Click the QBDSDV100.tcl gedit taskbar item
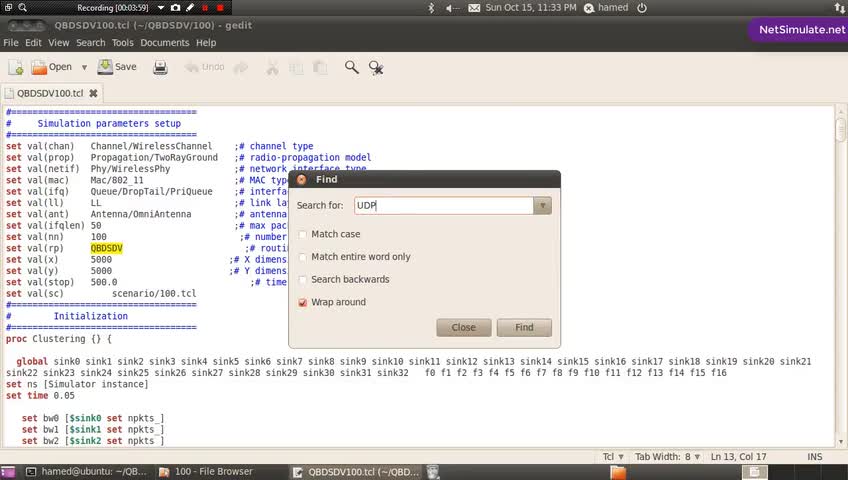This screenshot has height=480, width=848. (355, 472)
